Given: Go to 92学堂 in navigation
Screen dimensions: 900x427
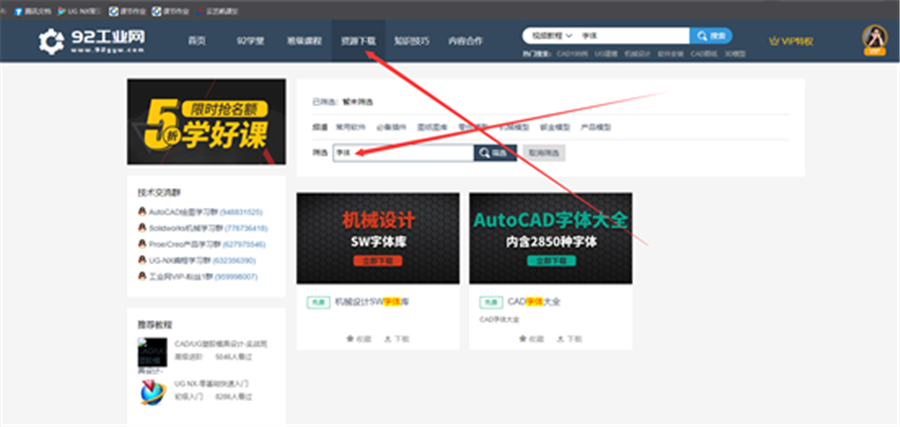Looking at the screenshot, I should pyautogui.click(x=250, y=41).
